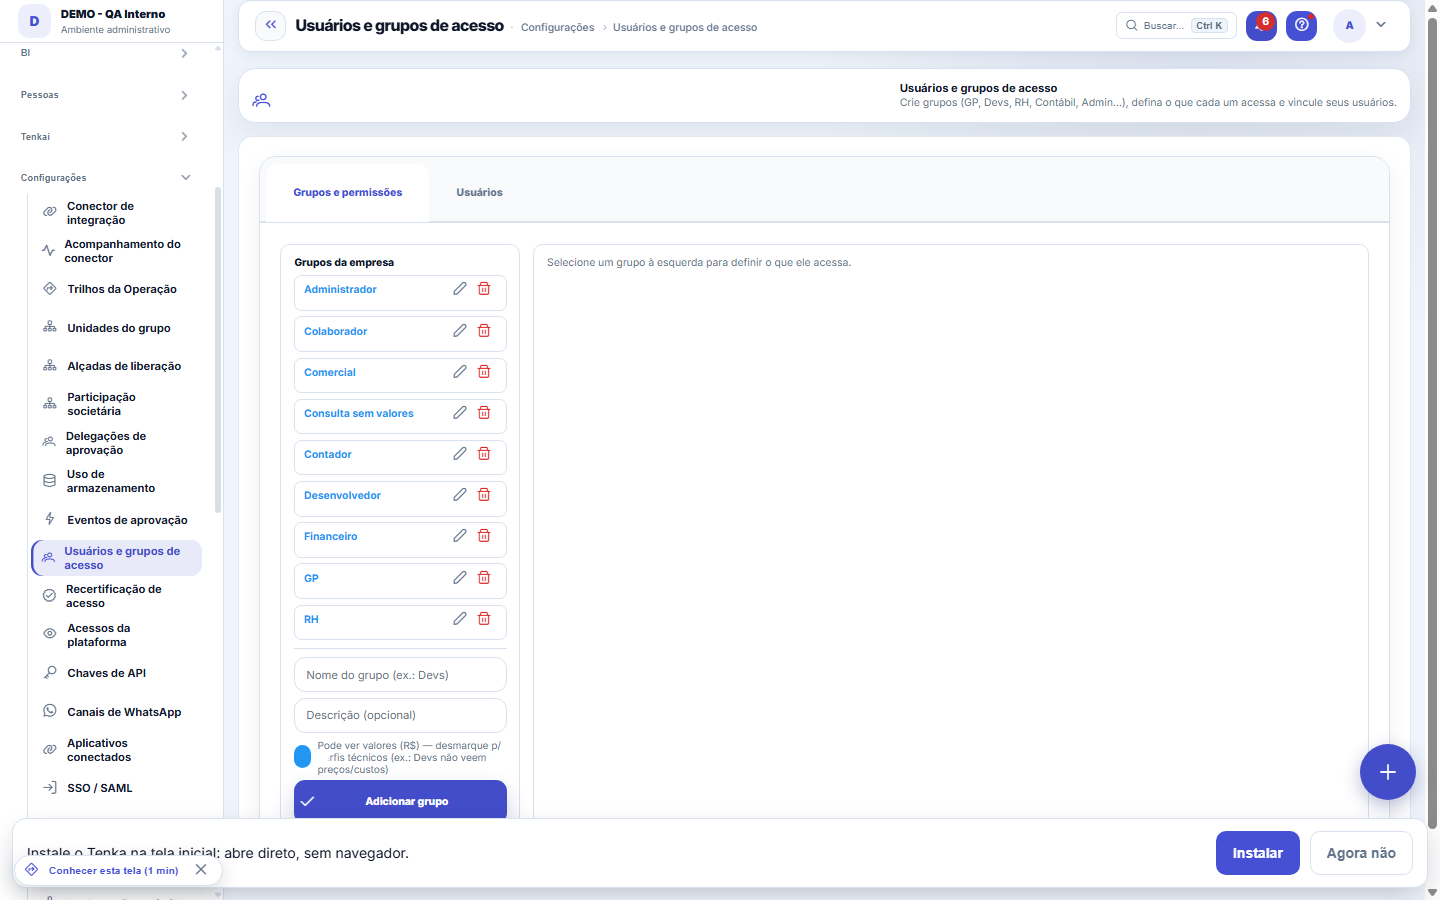Open the account dropdown chevron
1440x900 pixels.
coord(1381,25)
